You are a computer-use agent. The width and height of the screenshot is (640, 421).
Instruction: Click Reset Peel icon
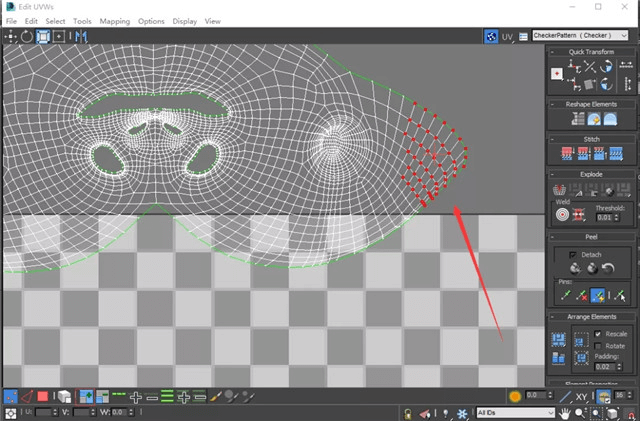coord(608,268)
